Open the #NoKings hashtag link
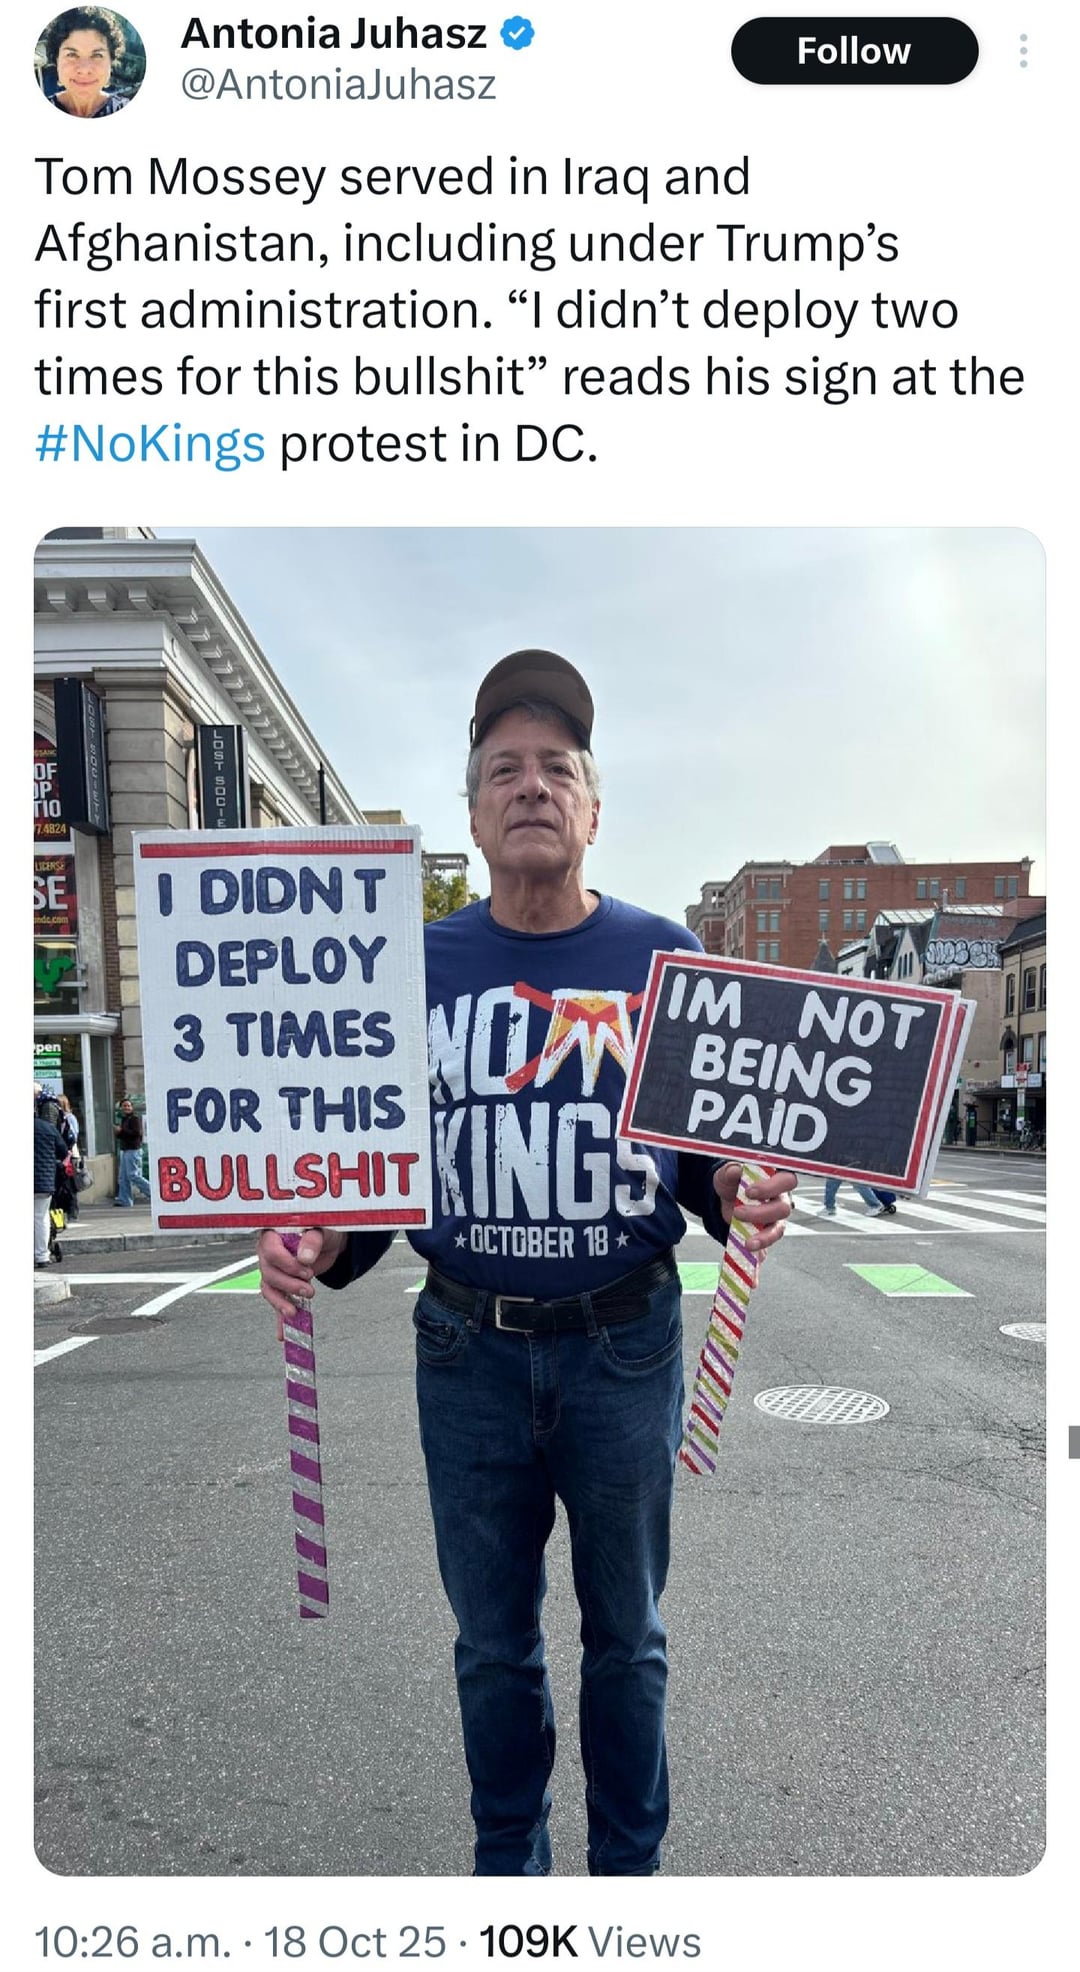Viewport: 1080px width, 1972px height. [x=150, y=444]
